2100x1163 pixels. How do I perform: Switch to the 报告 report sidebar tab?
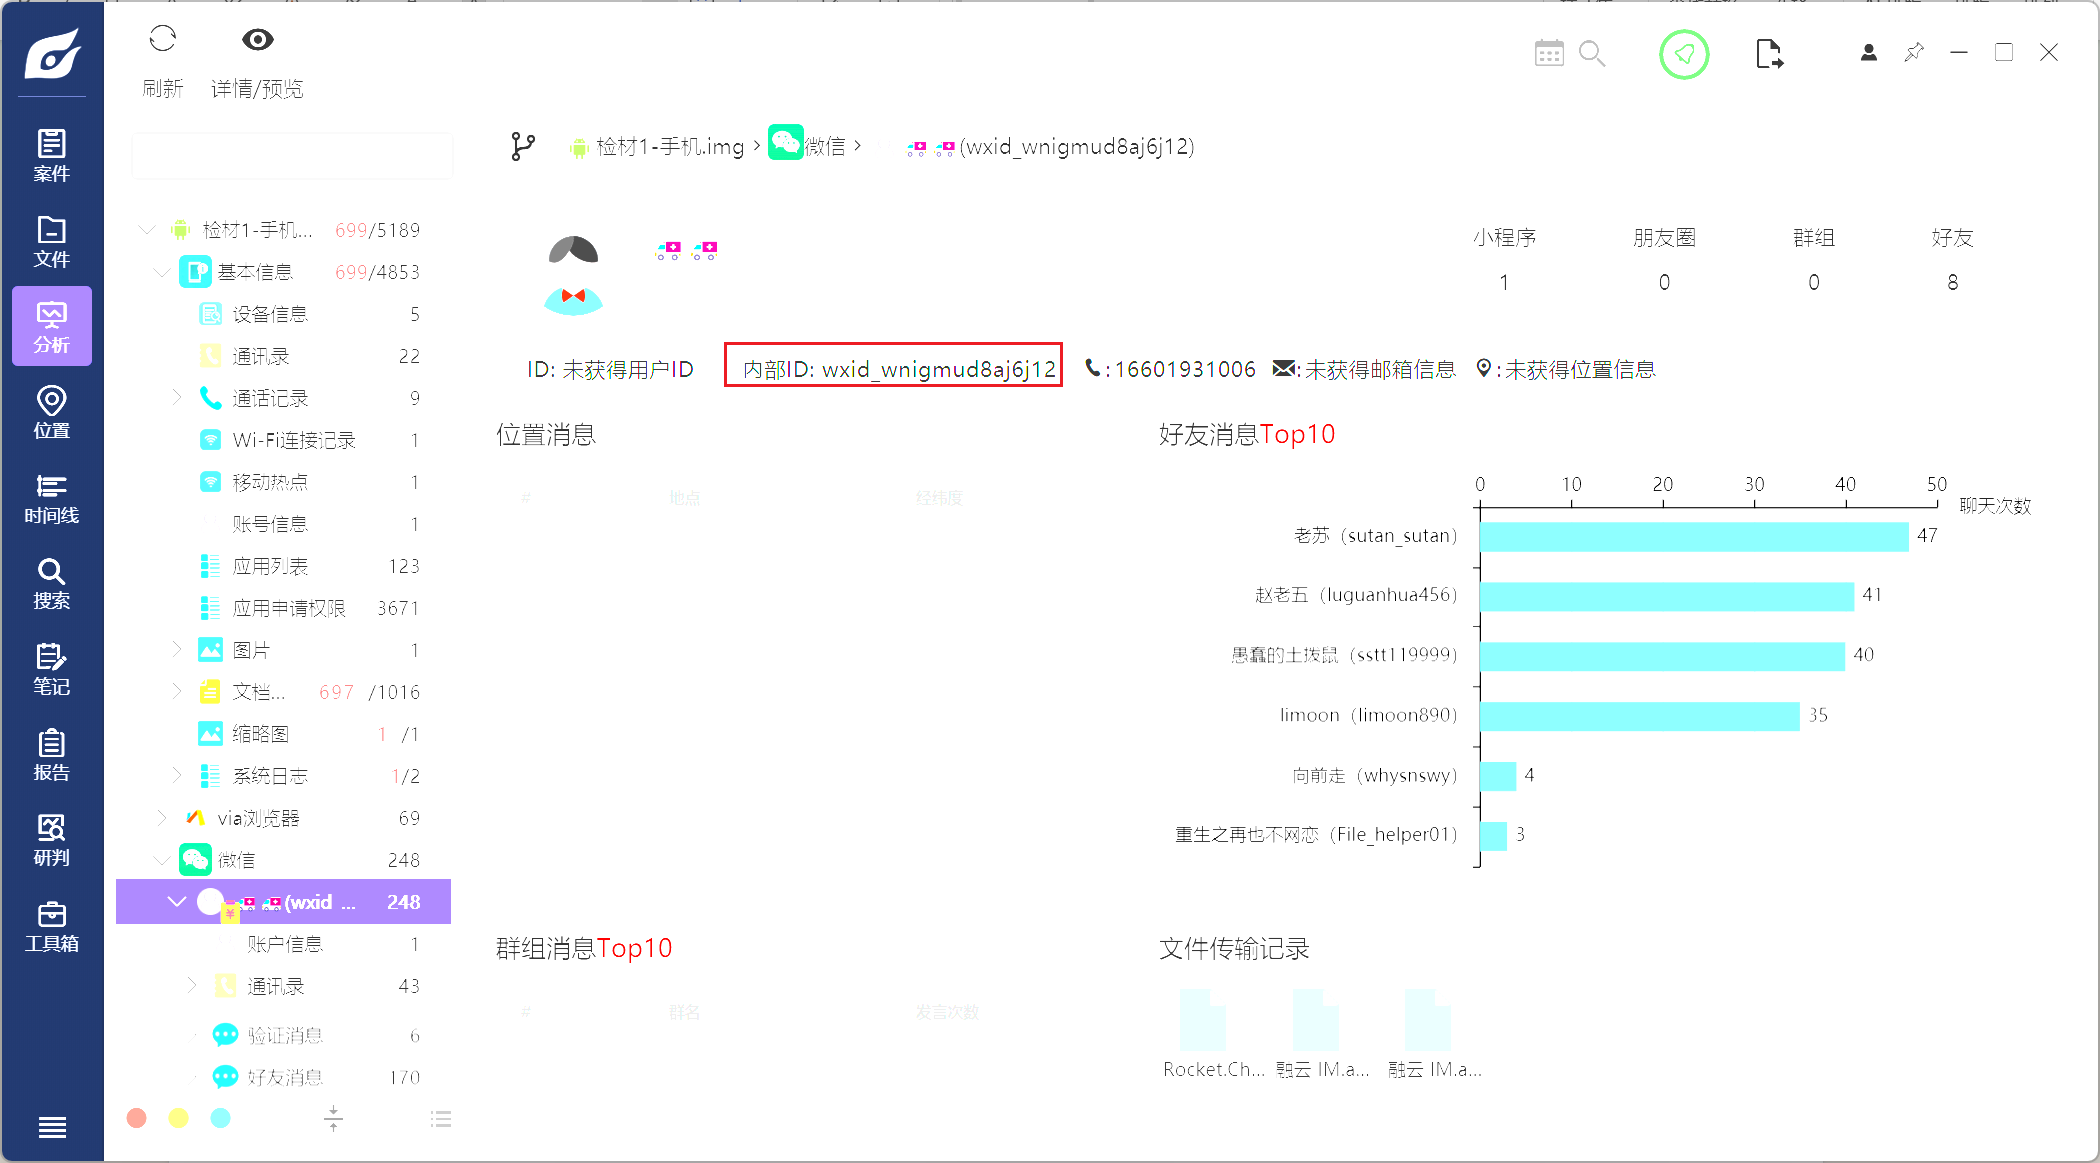pyautogui.click(x=52, y=755)
